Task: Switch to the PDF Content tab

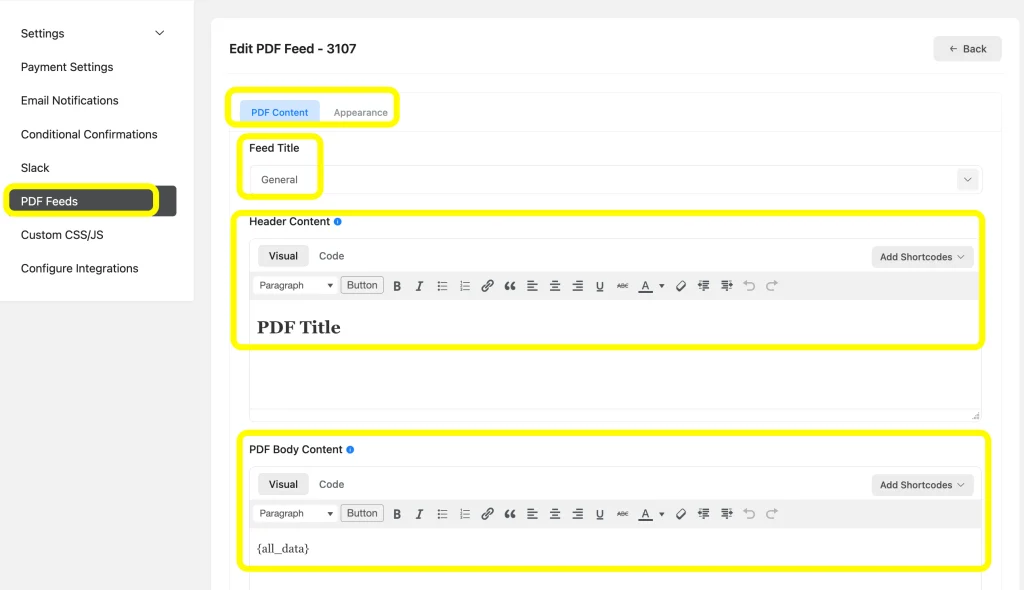Action: click(x=280, y=112)
